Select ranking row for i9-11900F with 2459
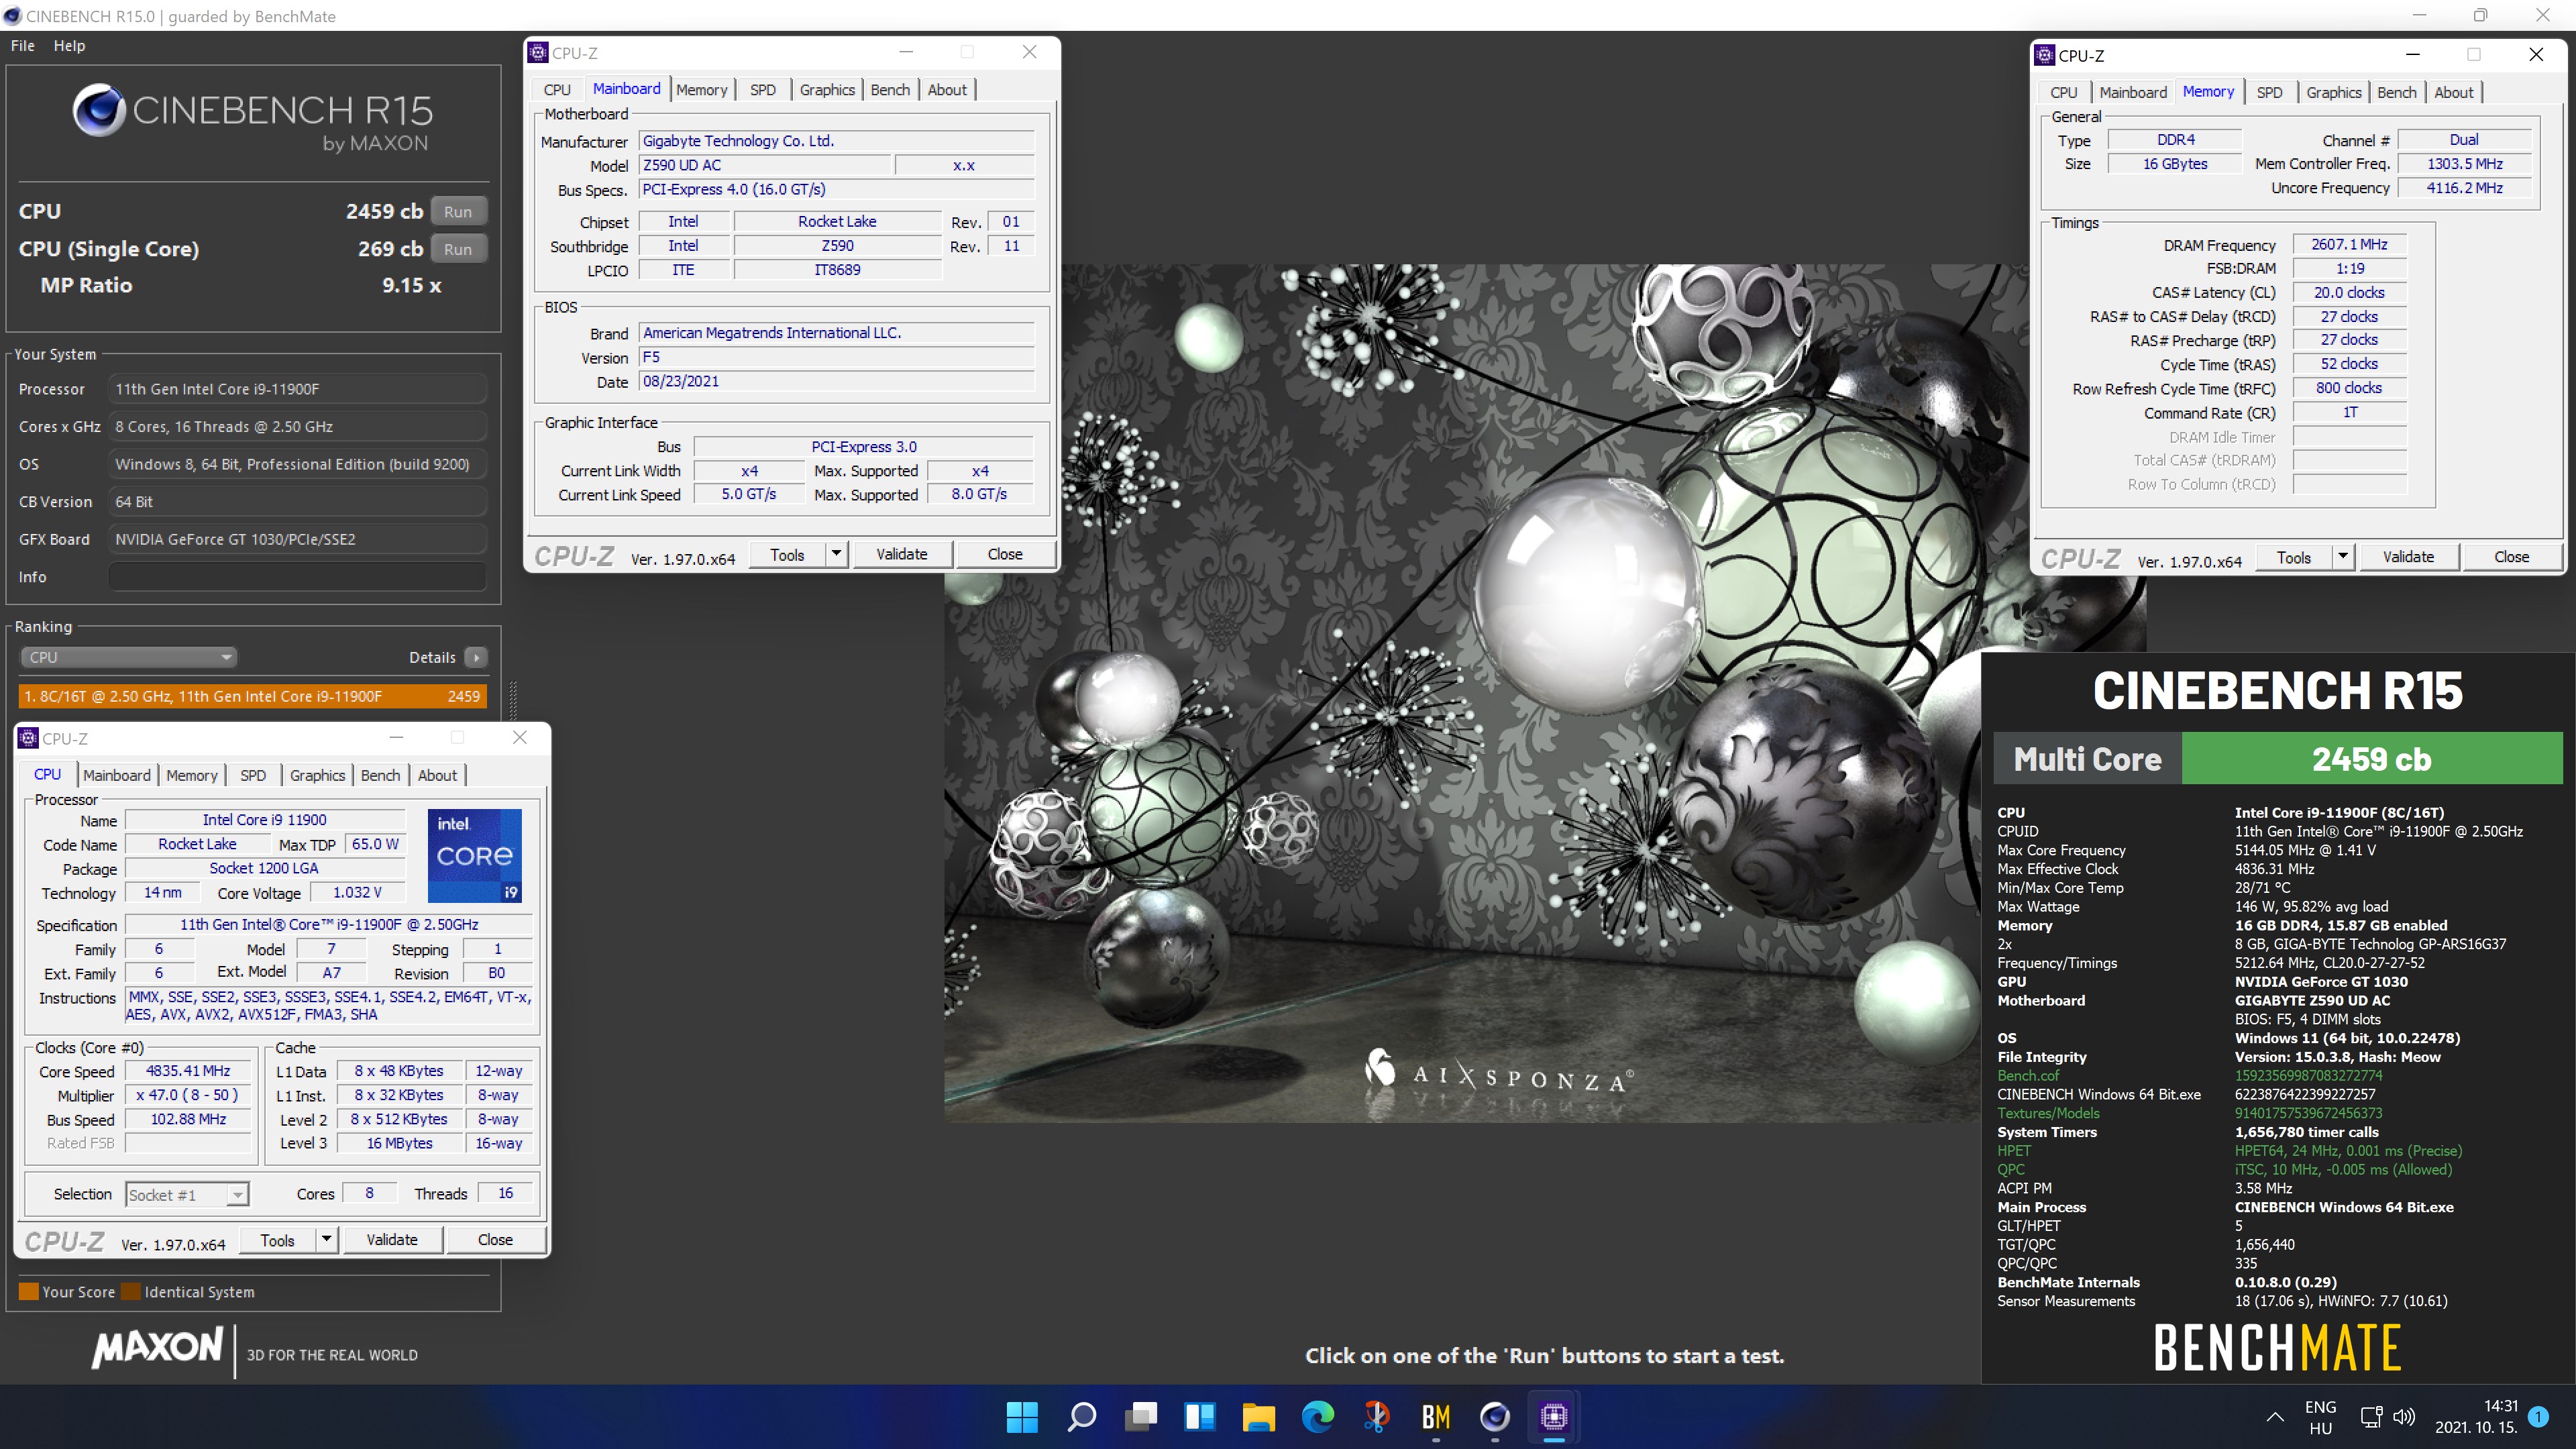The height and width of the screenshot is (1449, 2576). pos(252,696)
